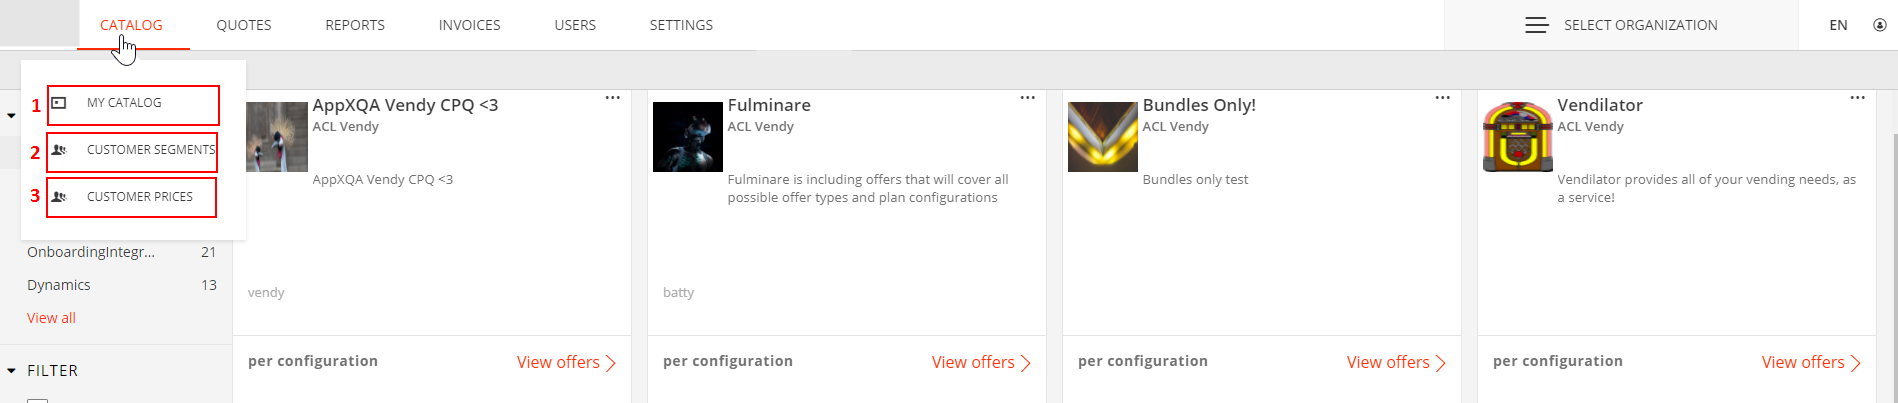This screenshot has height=403, width=1898.
Task: Open the more options ellipsis on Bundles Only! card
Action: pos(1442,98)
